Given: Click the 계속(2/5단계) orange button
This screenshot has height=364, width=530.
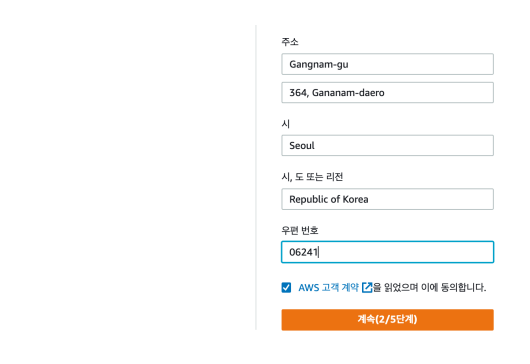Looking at the screenshot, I should pos(387,319).
